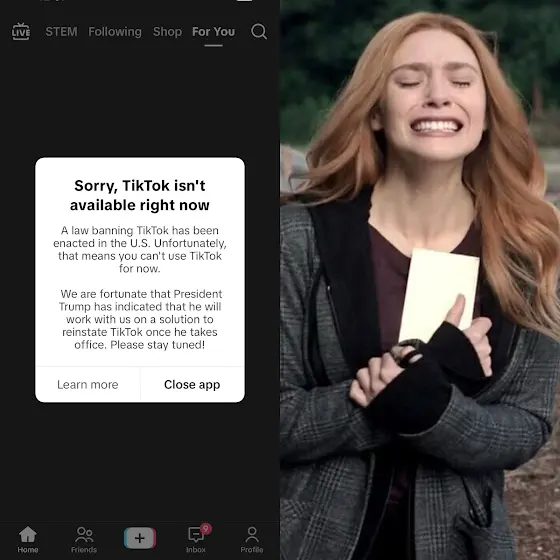Viewport: 560px width, 560px height.
Task: Select the For You tab
Action: click(214, 31)
